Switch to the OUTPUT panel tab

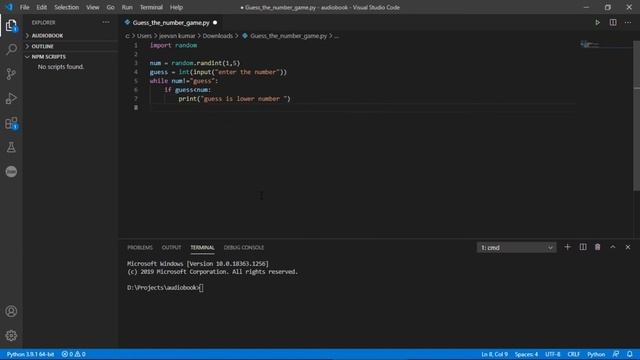click(x=171, y=247)
